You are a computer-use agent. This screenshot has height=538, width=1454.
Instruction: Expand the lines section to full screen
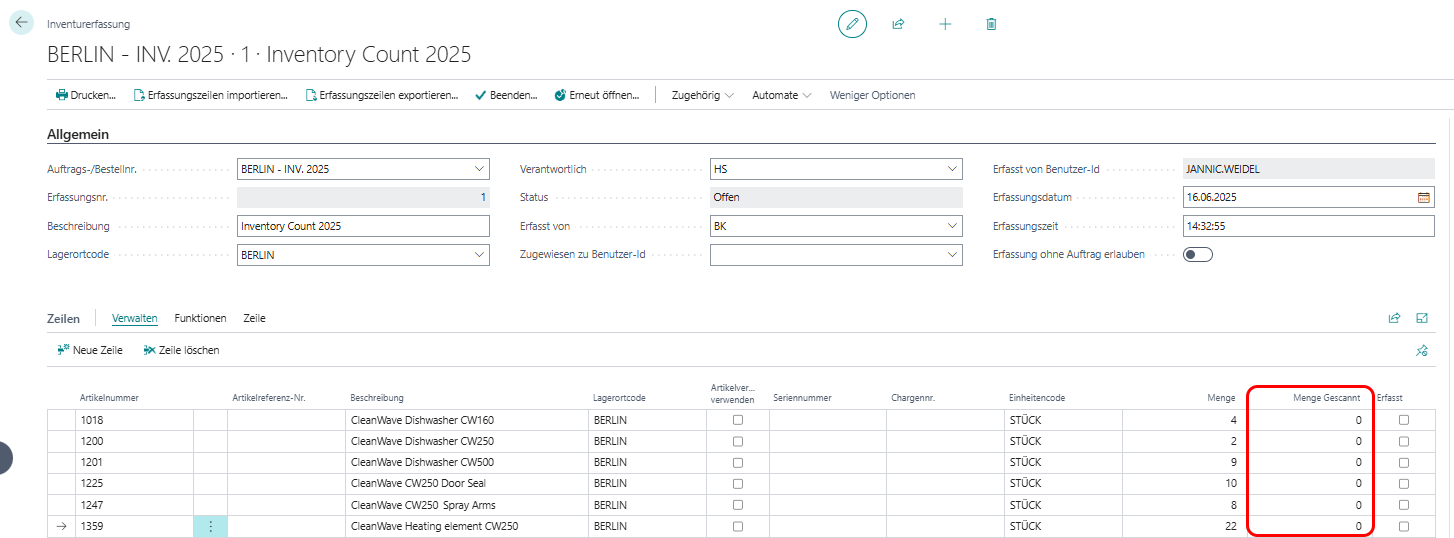point(1422,318)
